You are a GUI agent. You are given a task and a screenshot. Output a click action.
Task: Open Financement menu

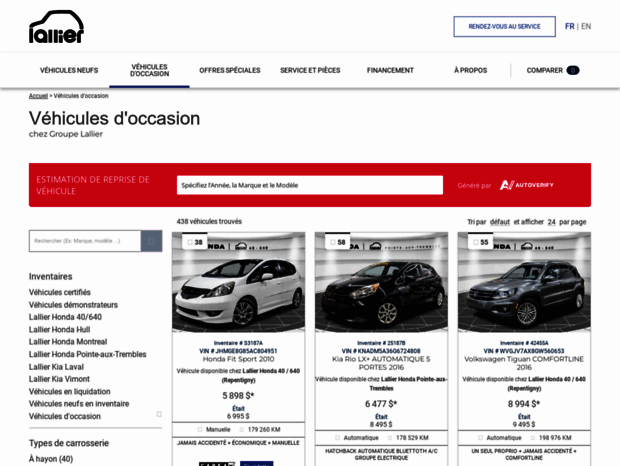coord(390,70)
